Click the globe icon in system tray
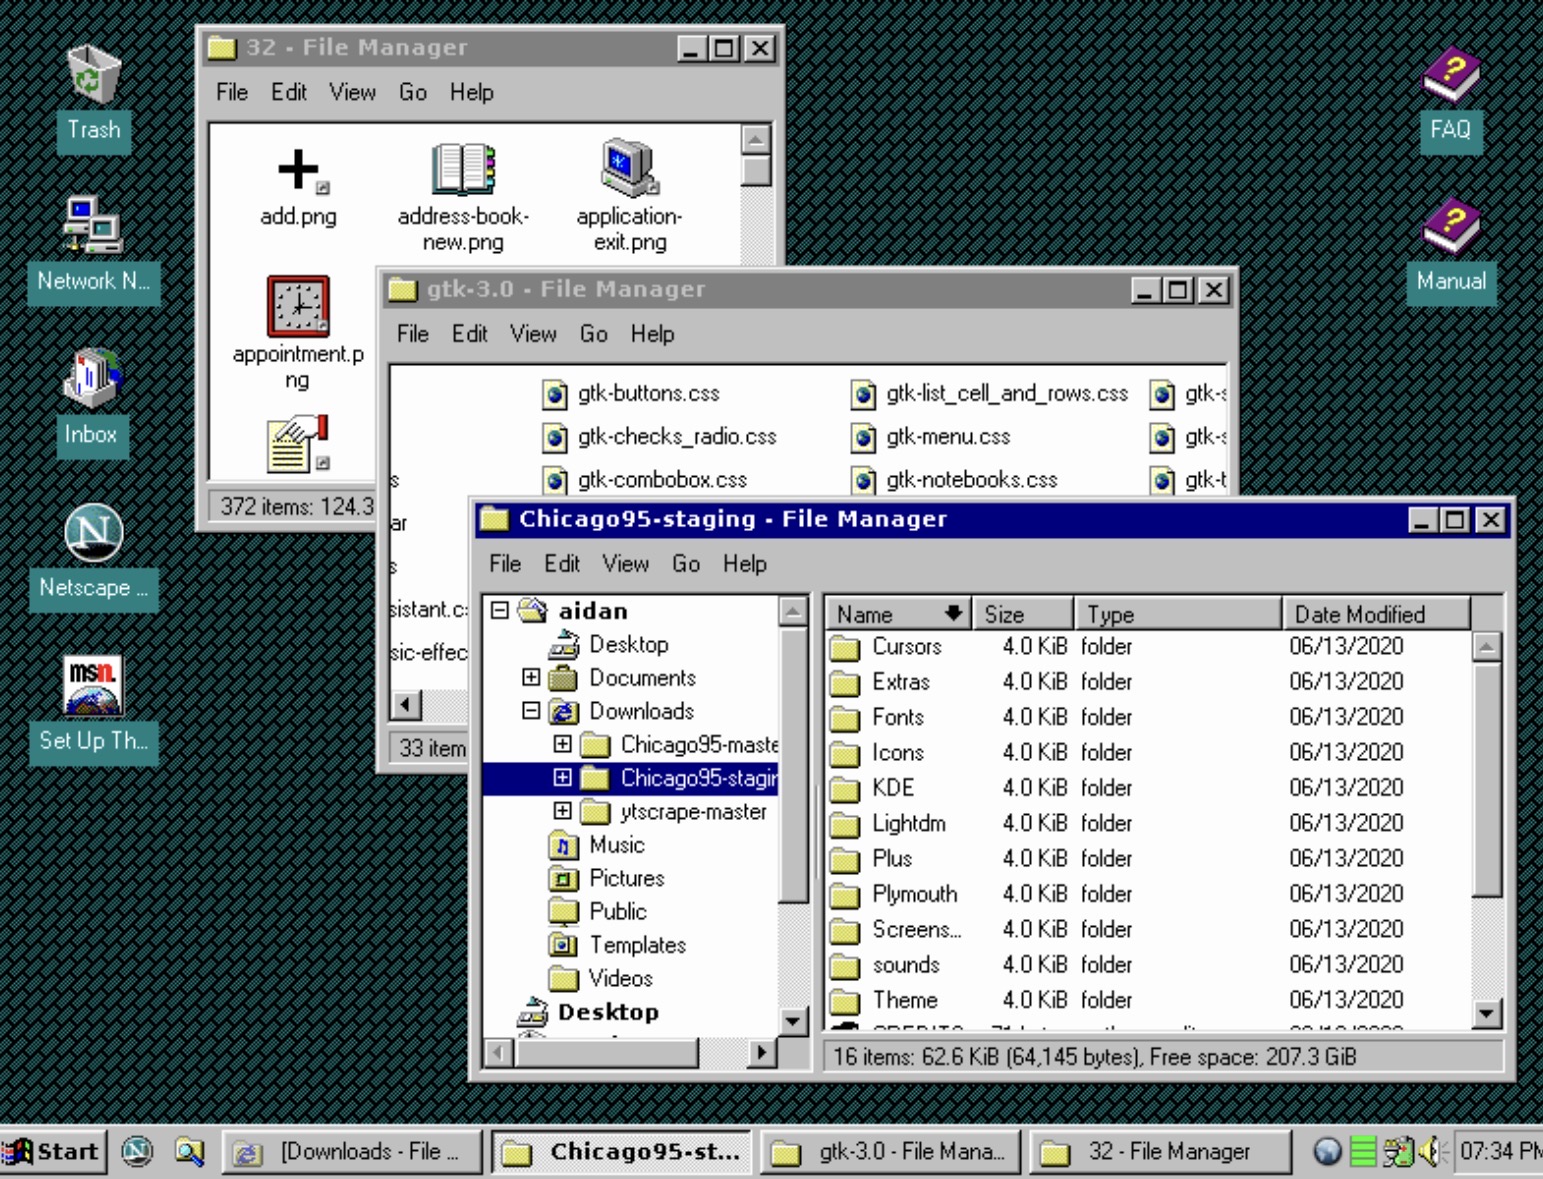The image size is (1543, 1179). (1327, 1152)
